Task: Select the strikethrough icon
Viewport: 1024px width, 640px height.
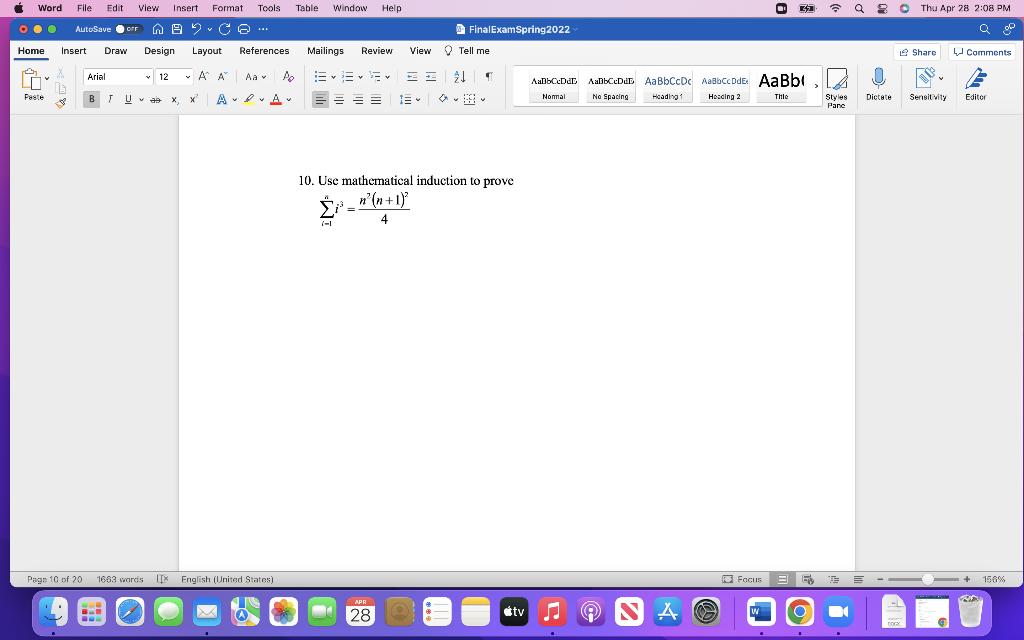Action: tap(156, 99)
